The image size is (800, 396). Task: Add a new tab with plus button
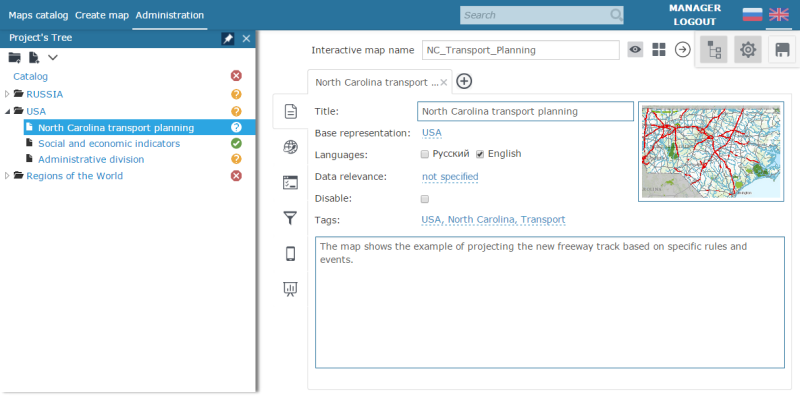coord(464,81)
